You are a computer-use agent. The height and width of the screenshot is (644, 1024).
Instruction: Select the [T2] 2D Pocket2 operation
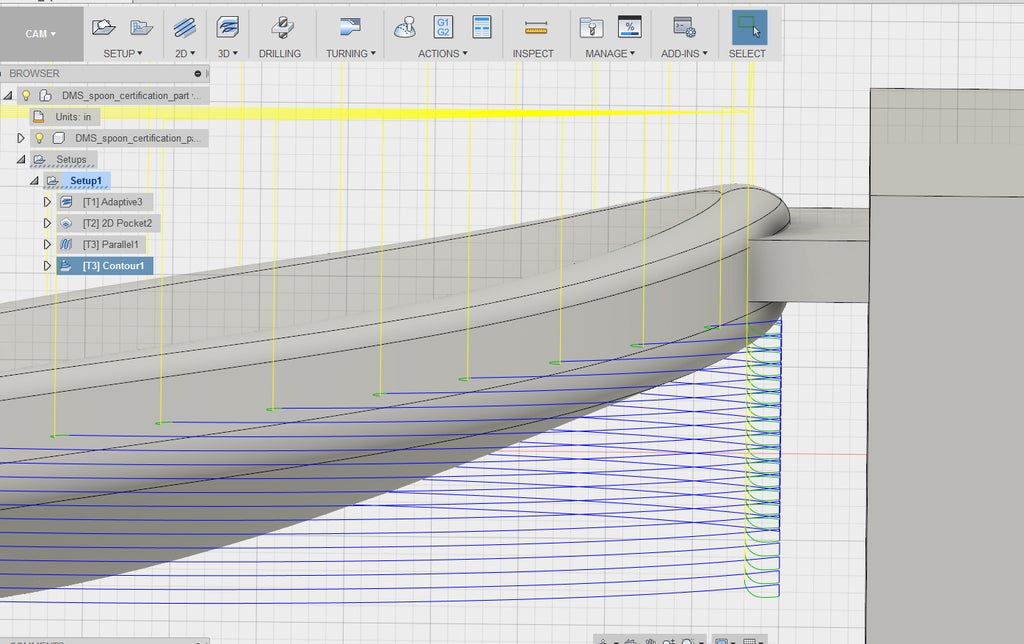point(116,223)
